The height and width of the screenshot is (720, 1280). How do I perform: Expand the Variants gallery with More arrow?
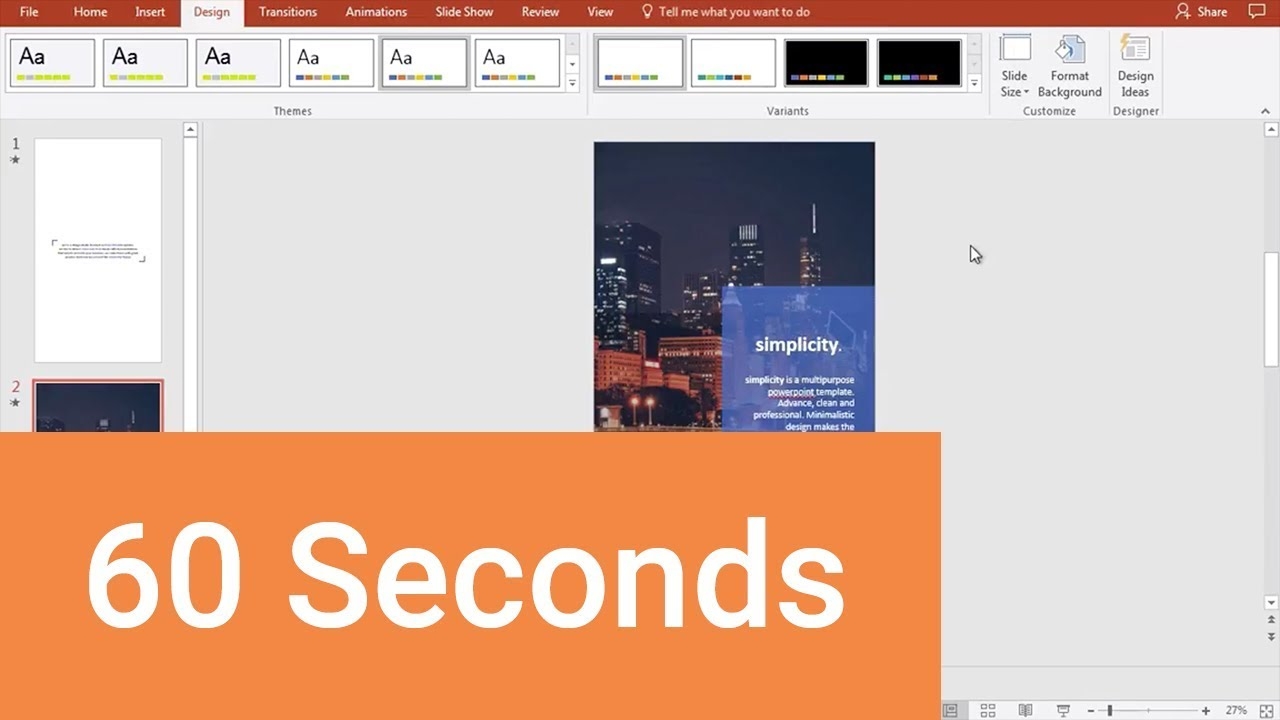975,84
